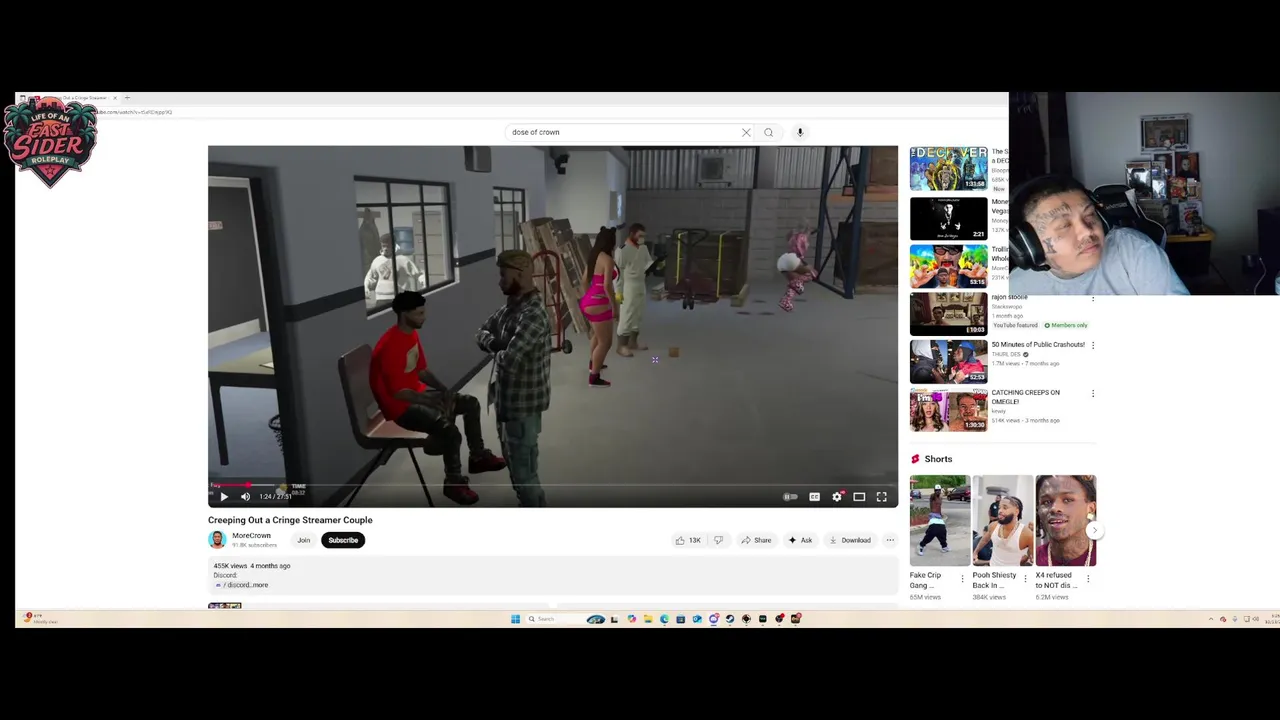The image size is (1280, 720).
Task: Open a new browser tab with plus
Action: click(x=127, y=98)
